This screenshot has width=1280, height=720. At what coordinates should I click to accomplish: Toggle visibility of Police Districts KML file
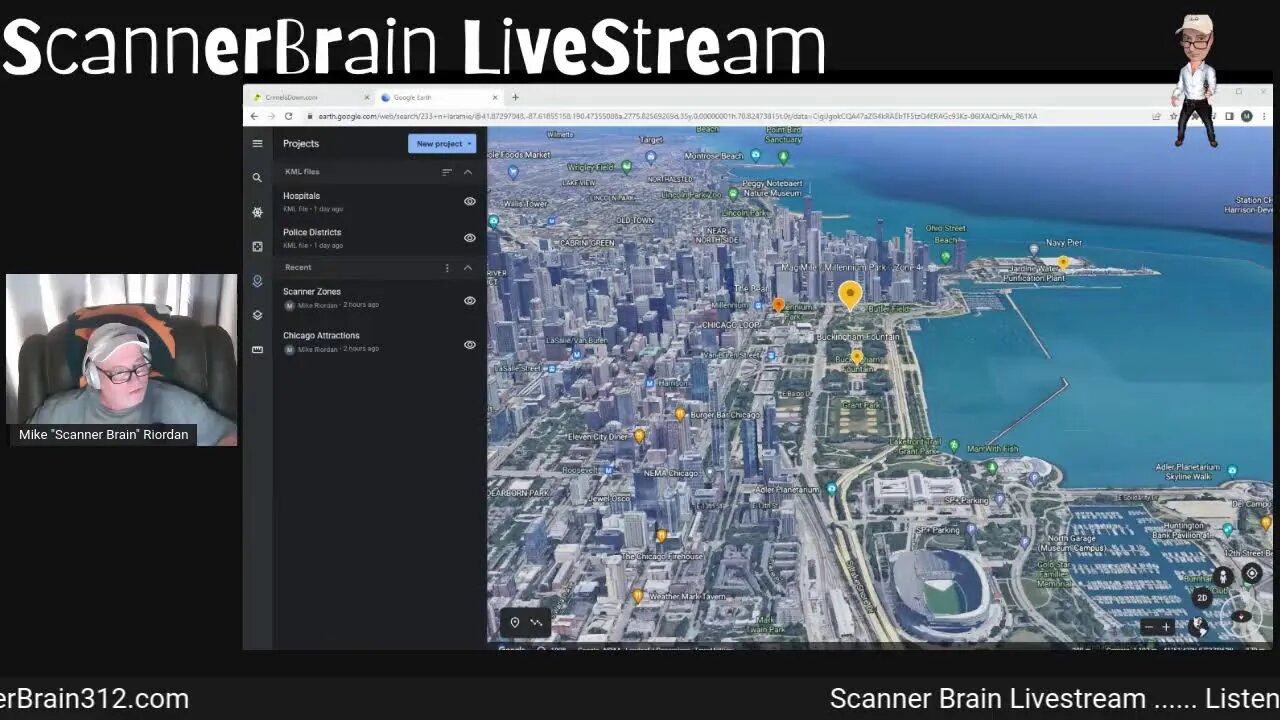(469, 238)
